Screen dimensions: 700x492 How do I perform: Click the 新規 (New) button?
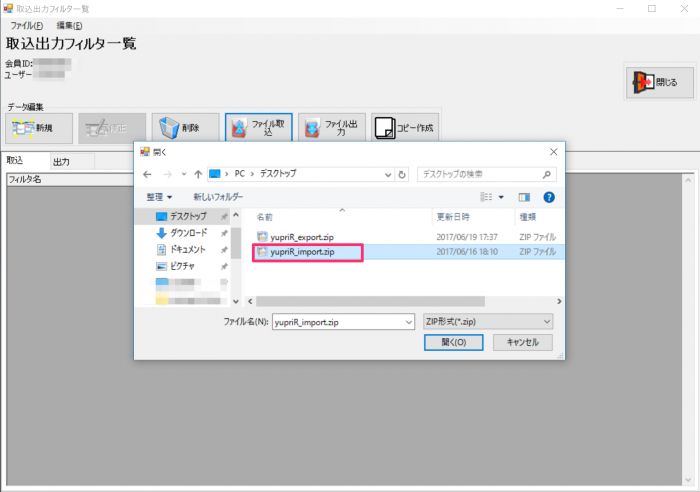pos(40,127)
